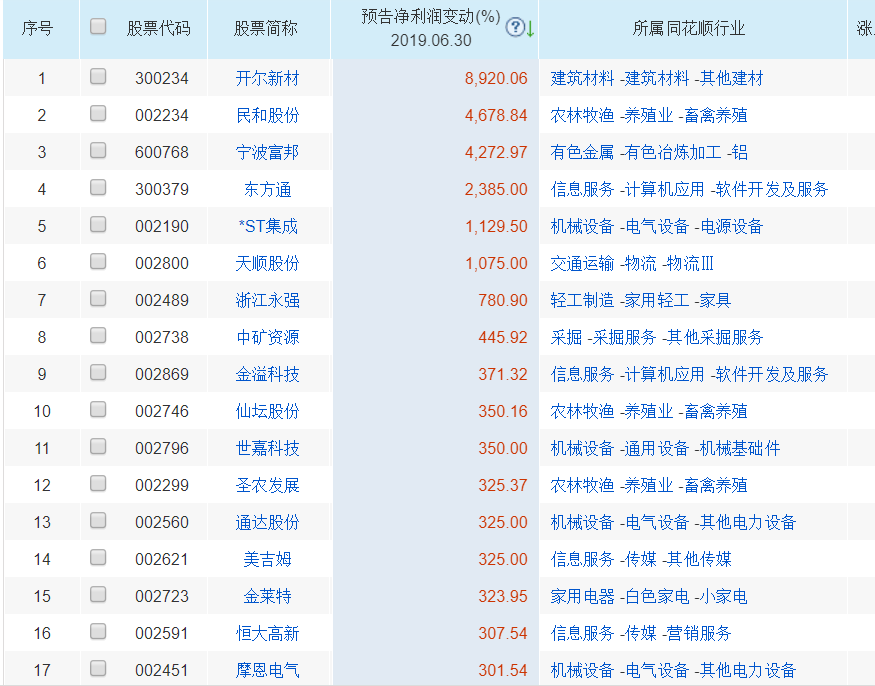Tick checkbox for 天顺股份 row

pos(98,261)
